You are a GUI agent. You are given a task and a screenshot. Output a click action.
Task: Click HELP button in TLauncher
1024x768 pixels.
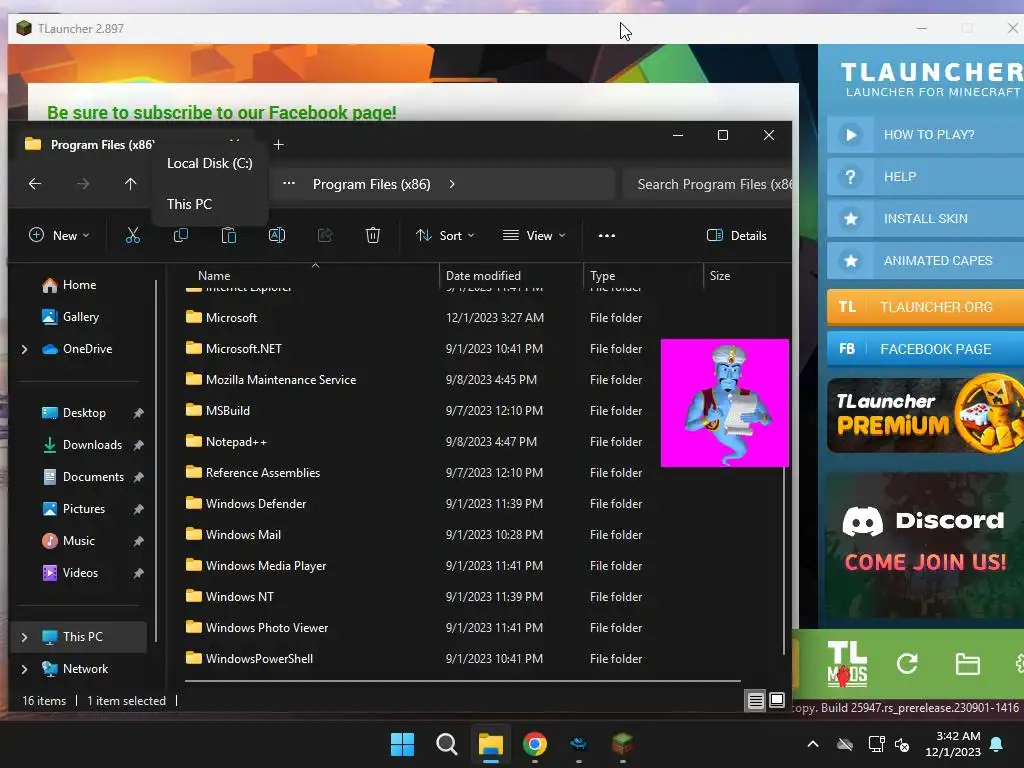point(925,176)
